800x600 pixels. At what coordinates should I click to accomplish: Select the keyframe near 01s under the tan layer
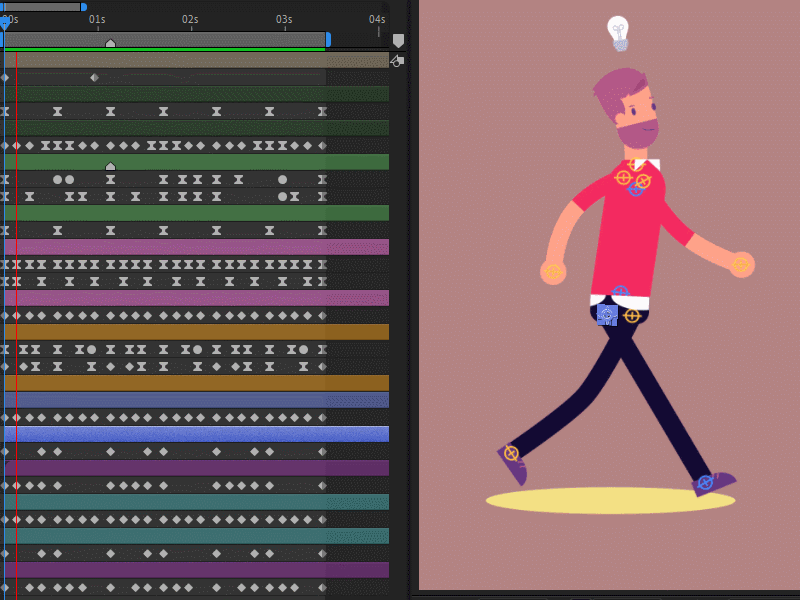94,78
